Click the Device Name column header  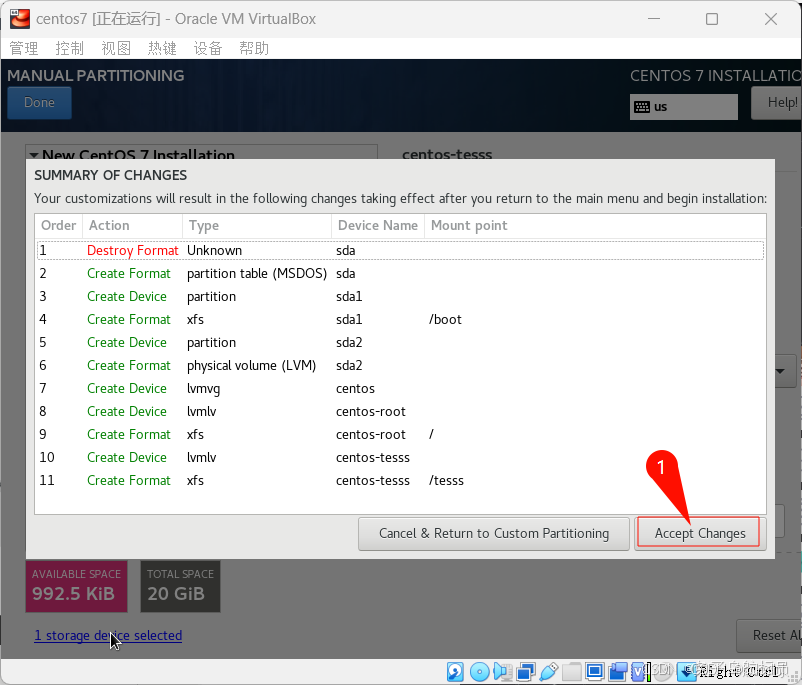tap(378, 226)
